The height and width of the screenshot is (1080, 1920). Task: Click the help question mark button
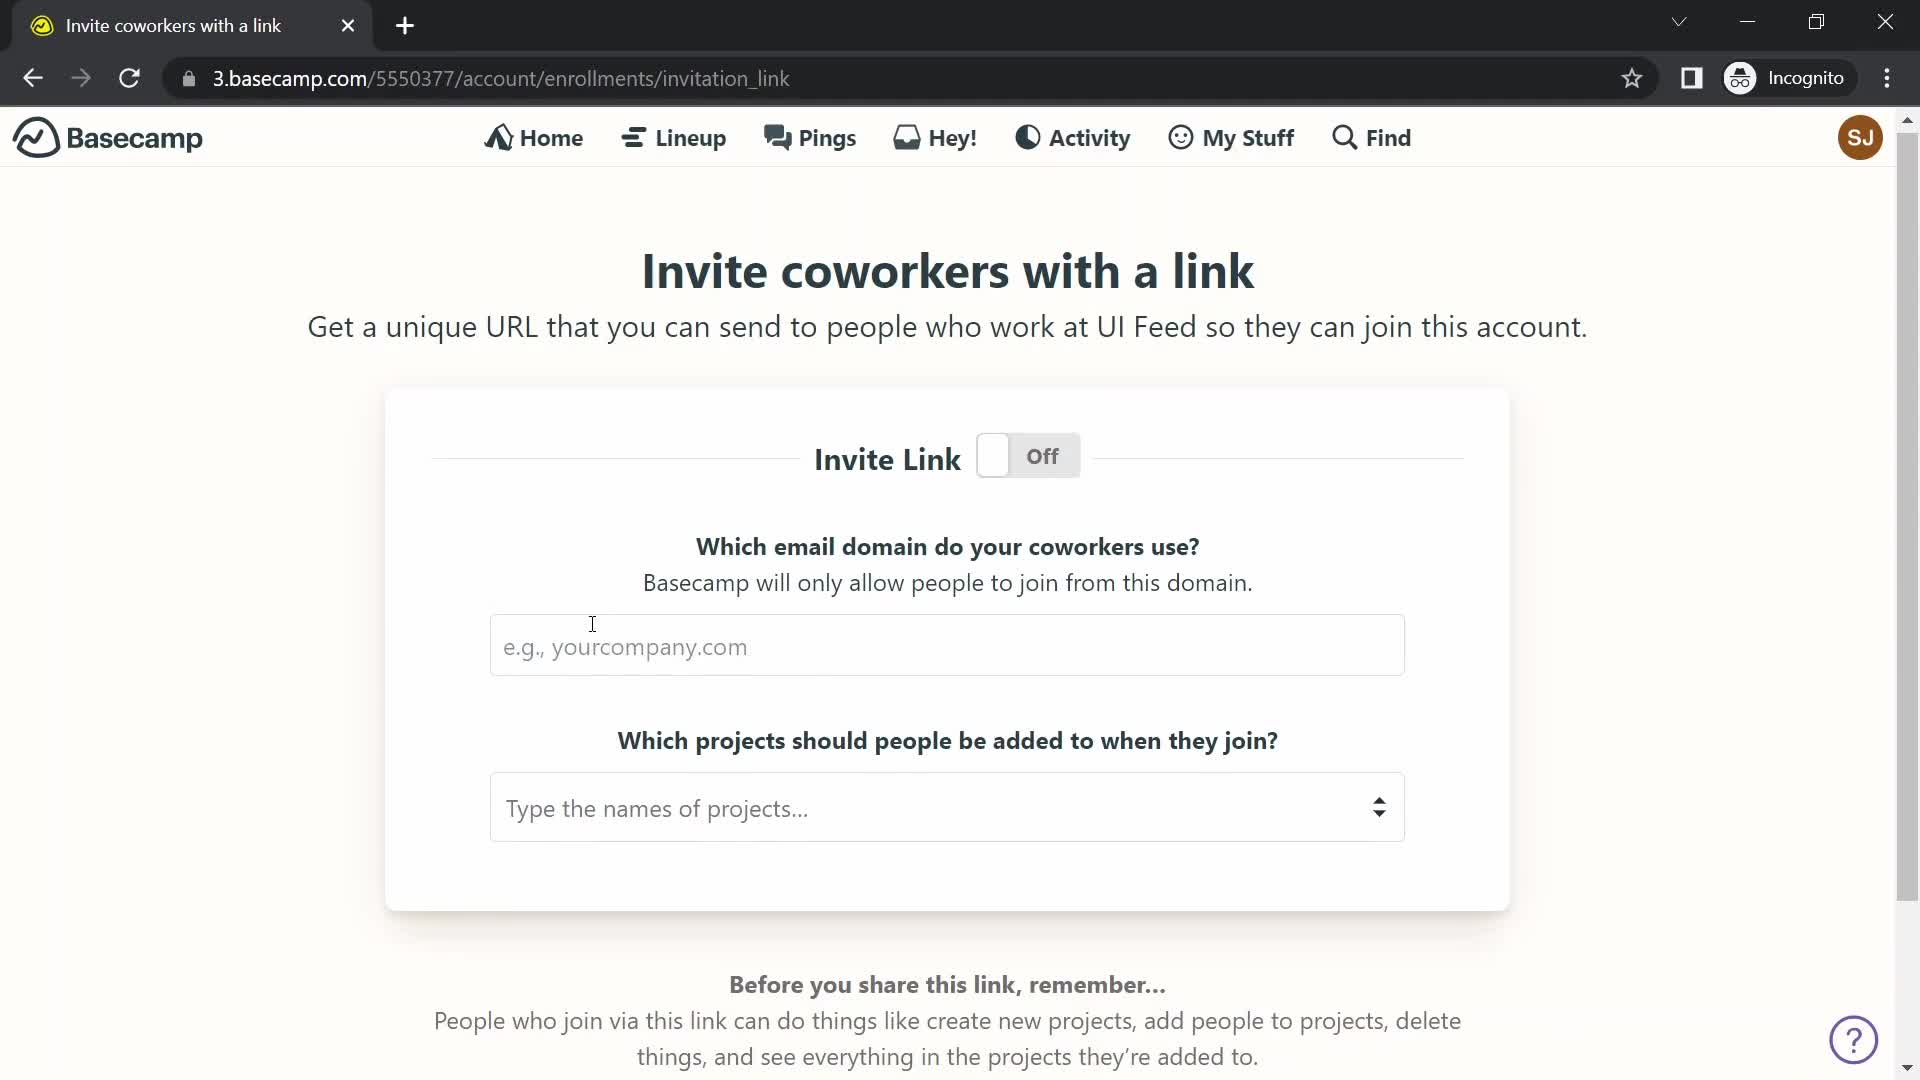pyautogui.click(x=1854, y=1040)
